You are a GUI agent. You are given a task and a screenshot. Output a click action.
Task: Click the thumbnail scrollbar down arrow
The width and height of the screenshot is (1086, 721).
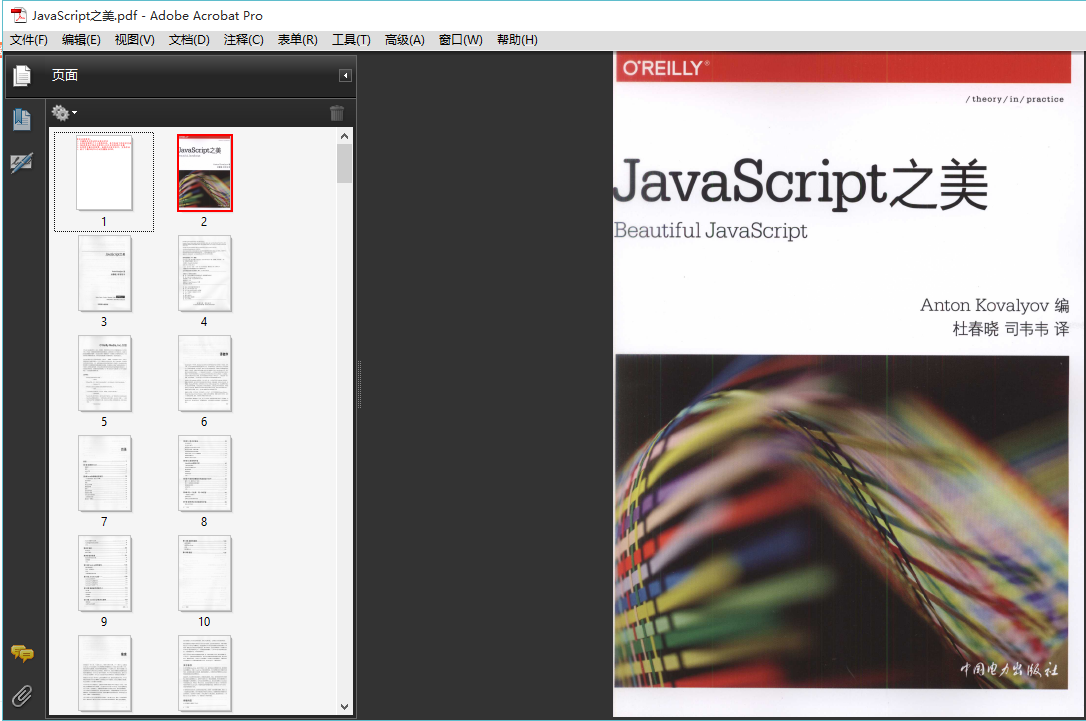[344, 706]
